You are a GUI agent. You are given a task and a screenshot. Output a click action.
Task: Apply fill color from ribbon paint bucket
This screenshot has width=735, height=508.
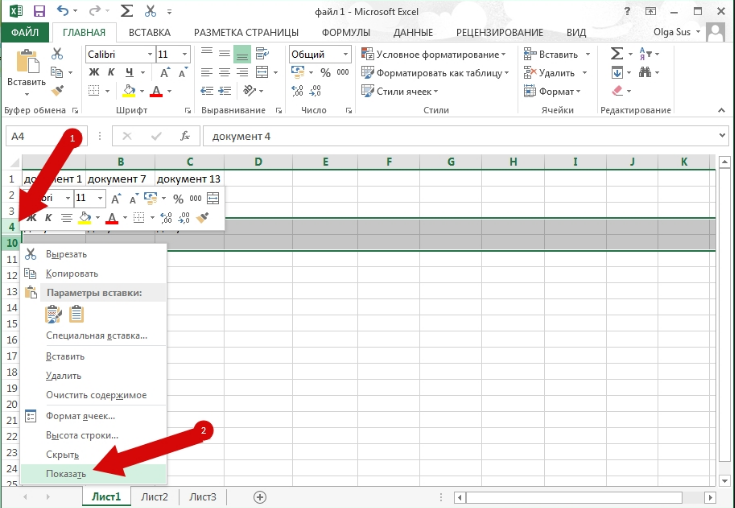129,90
